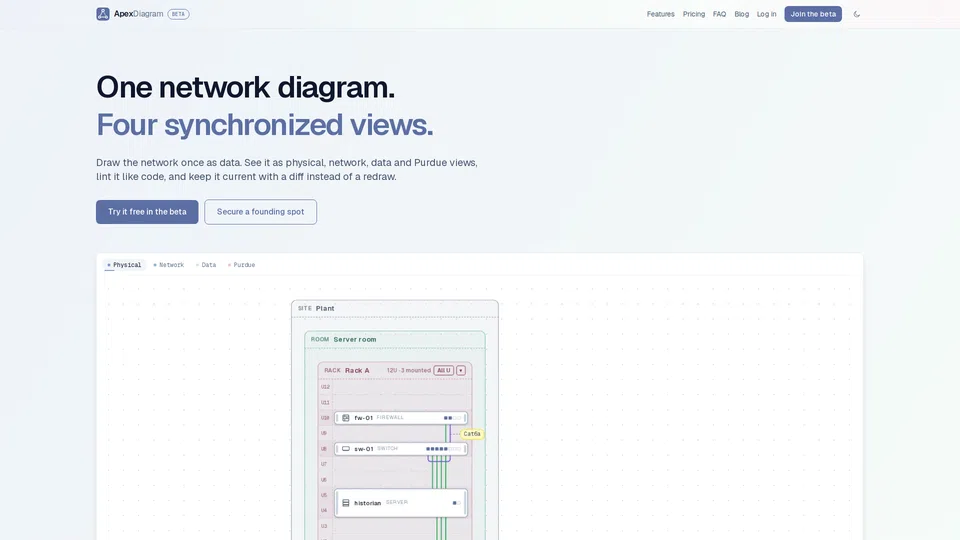Image resolution: width=960 pixels, height=540 pixels.
Task: Click the U11 rack unit label
Action: (x=325, y=402)
